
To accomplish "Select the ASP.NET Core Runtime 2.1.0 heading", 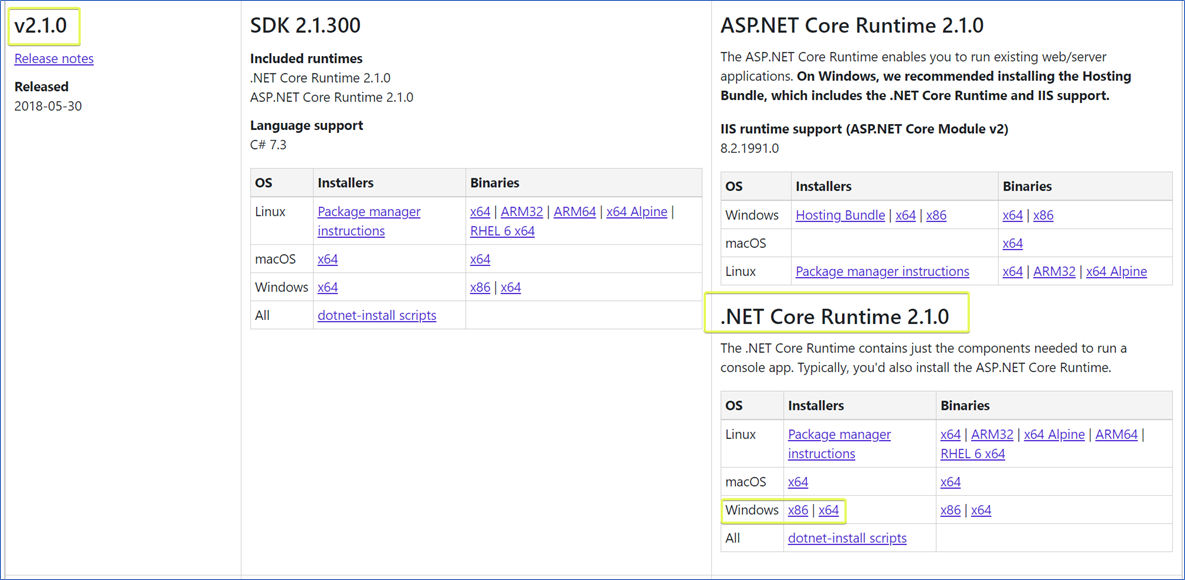I will (852, 26).
